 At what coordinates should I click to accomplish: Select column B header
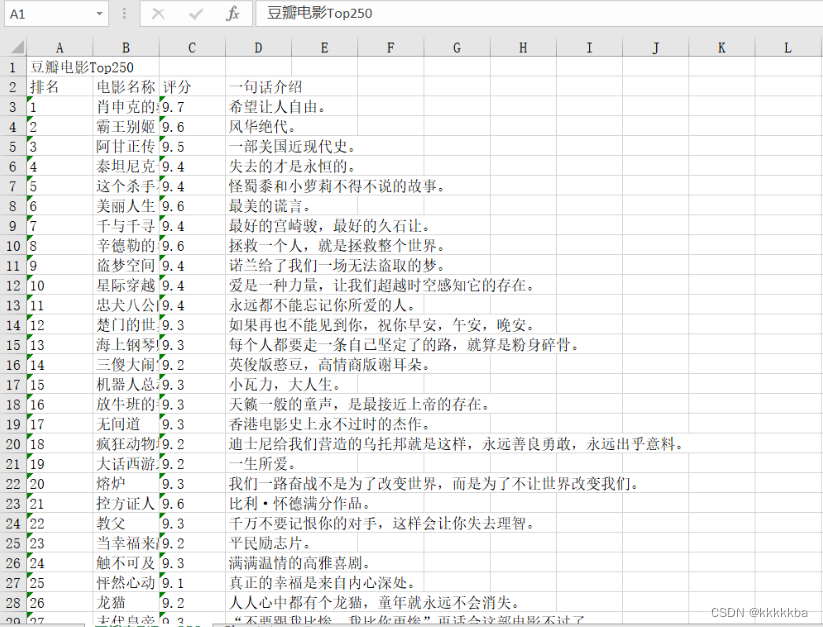tap(126, 48)
